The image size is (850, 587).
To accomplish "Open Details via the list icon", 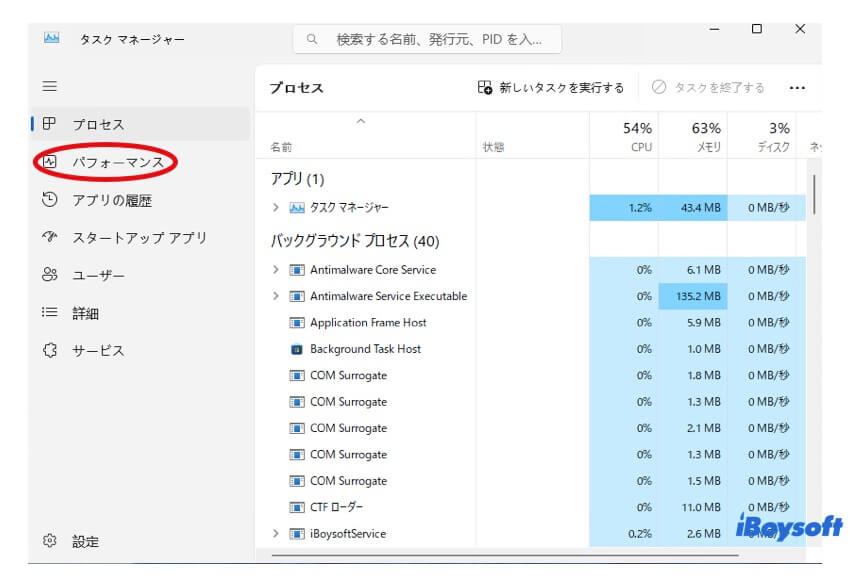I will tap(49, 313).
